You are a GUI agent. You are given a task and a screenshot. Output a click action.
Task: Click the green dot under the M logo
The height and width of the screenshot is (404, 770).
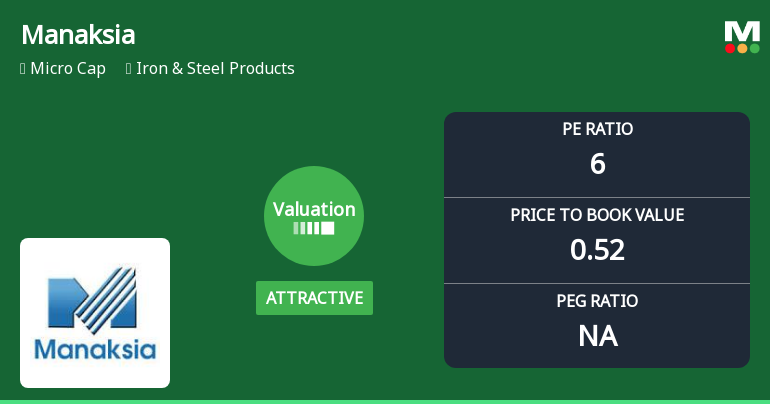[x=754, y=48]
